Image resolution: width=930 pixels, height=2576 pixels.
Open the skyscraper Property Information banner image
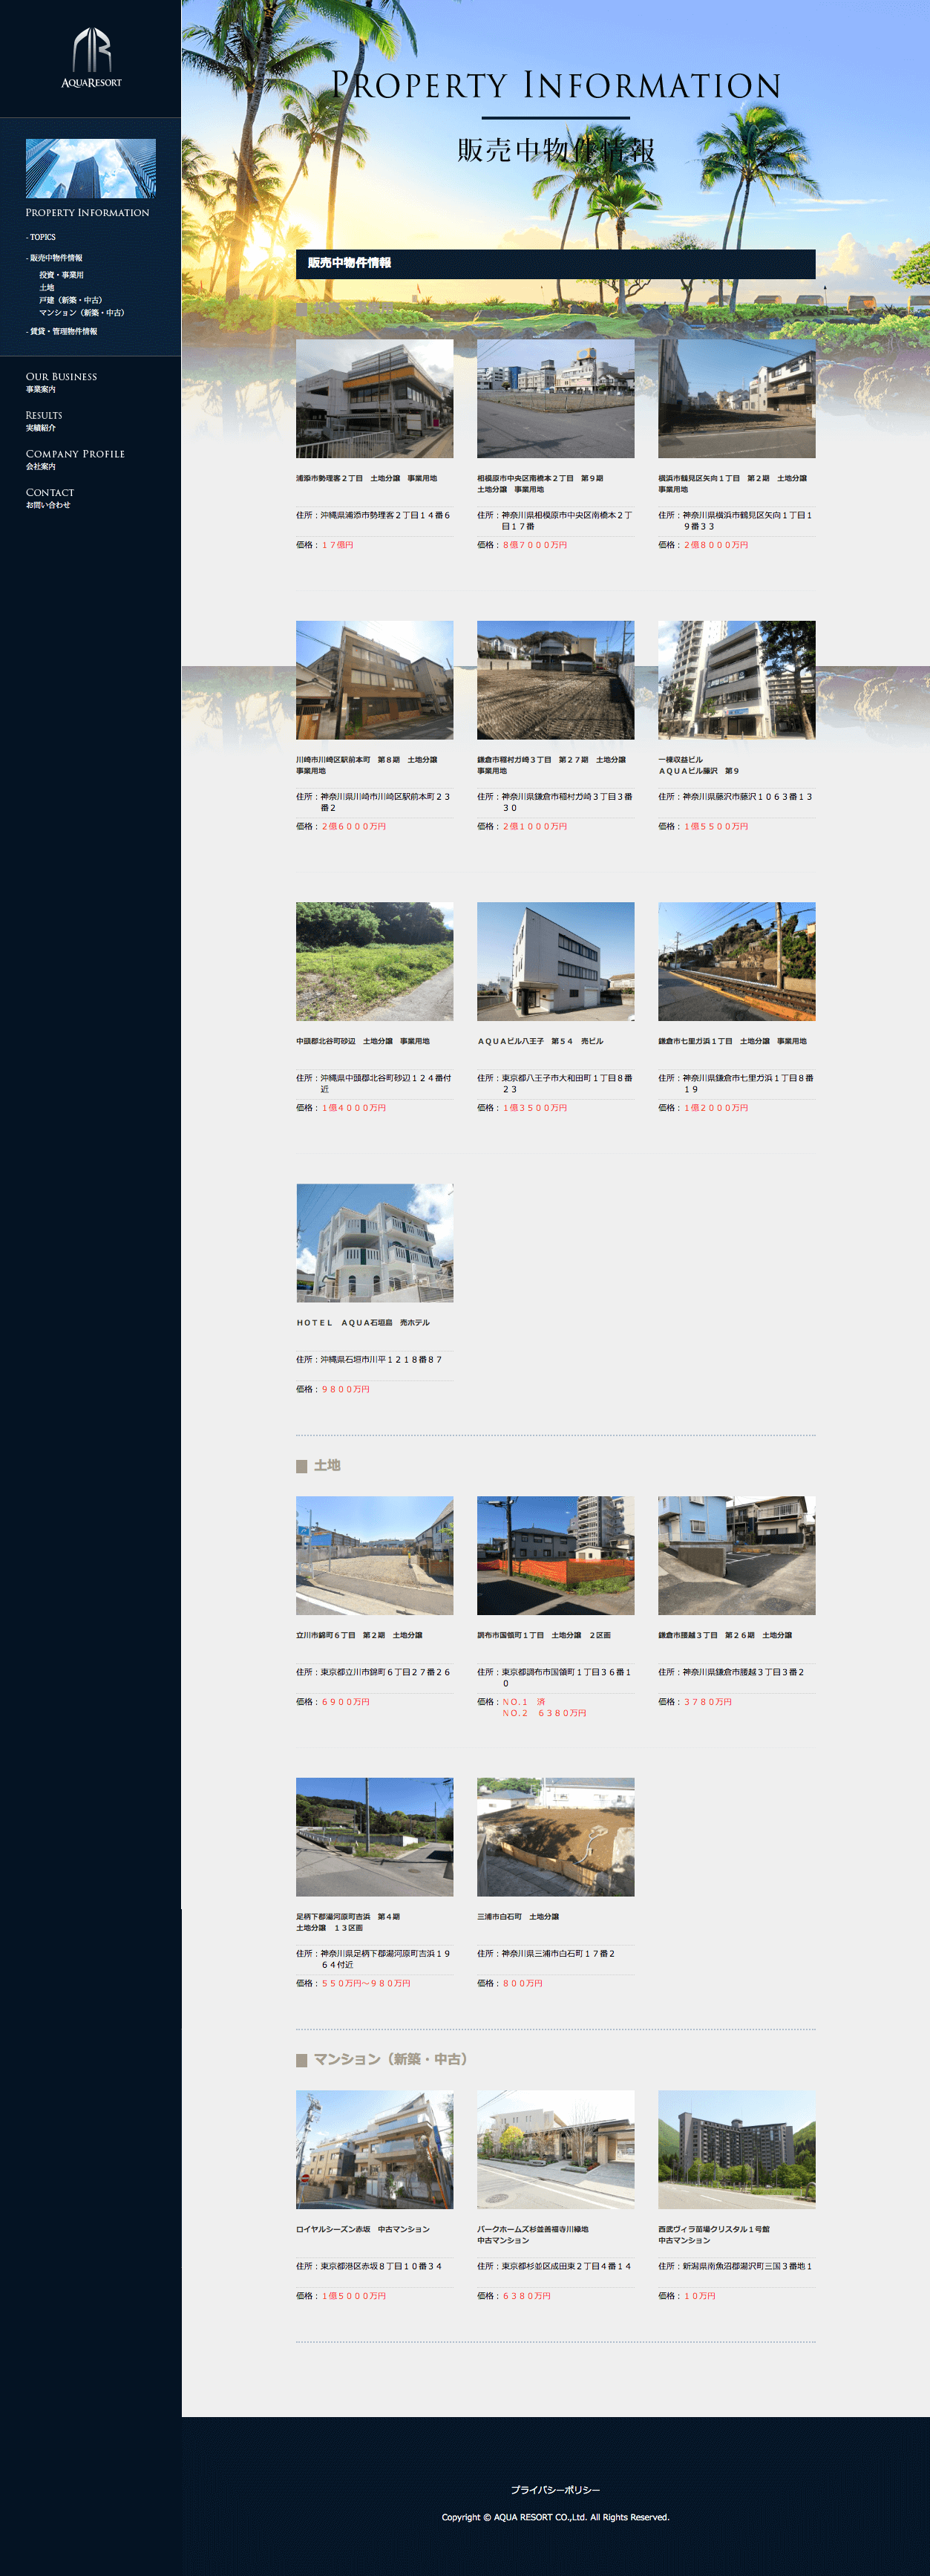[90, 168]
